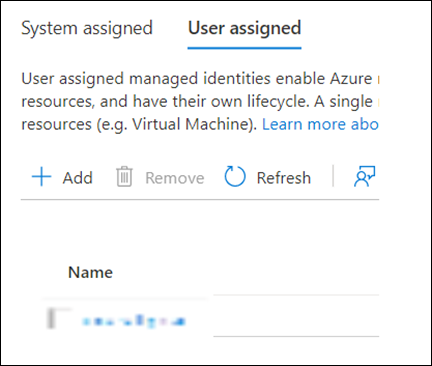Open the blurred identity name link
This screenshot has height=366, width=432.
(x=133, y=321)
